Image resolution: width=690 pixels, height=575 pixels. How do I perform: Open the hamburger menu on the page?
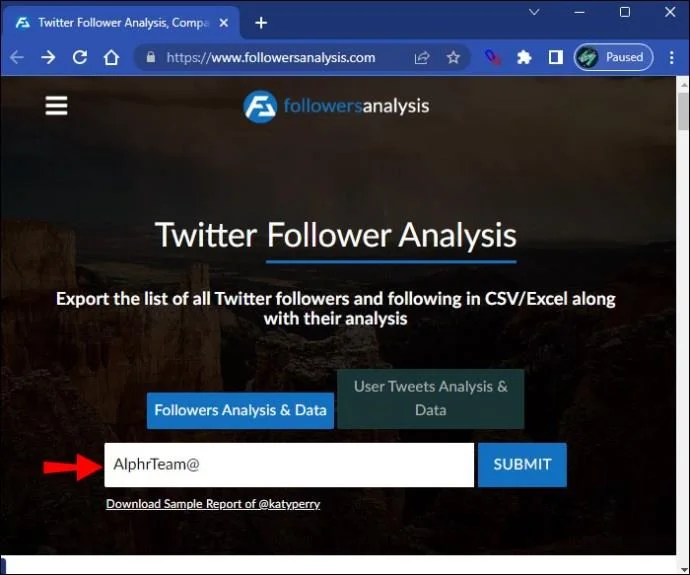tap(56, 106)
